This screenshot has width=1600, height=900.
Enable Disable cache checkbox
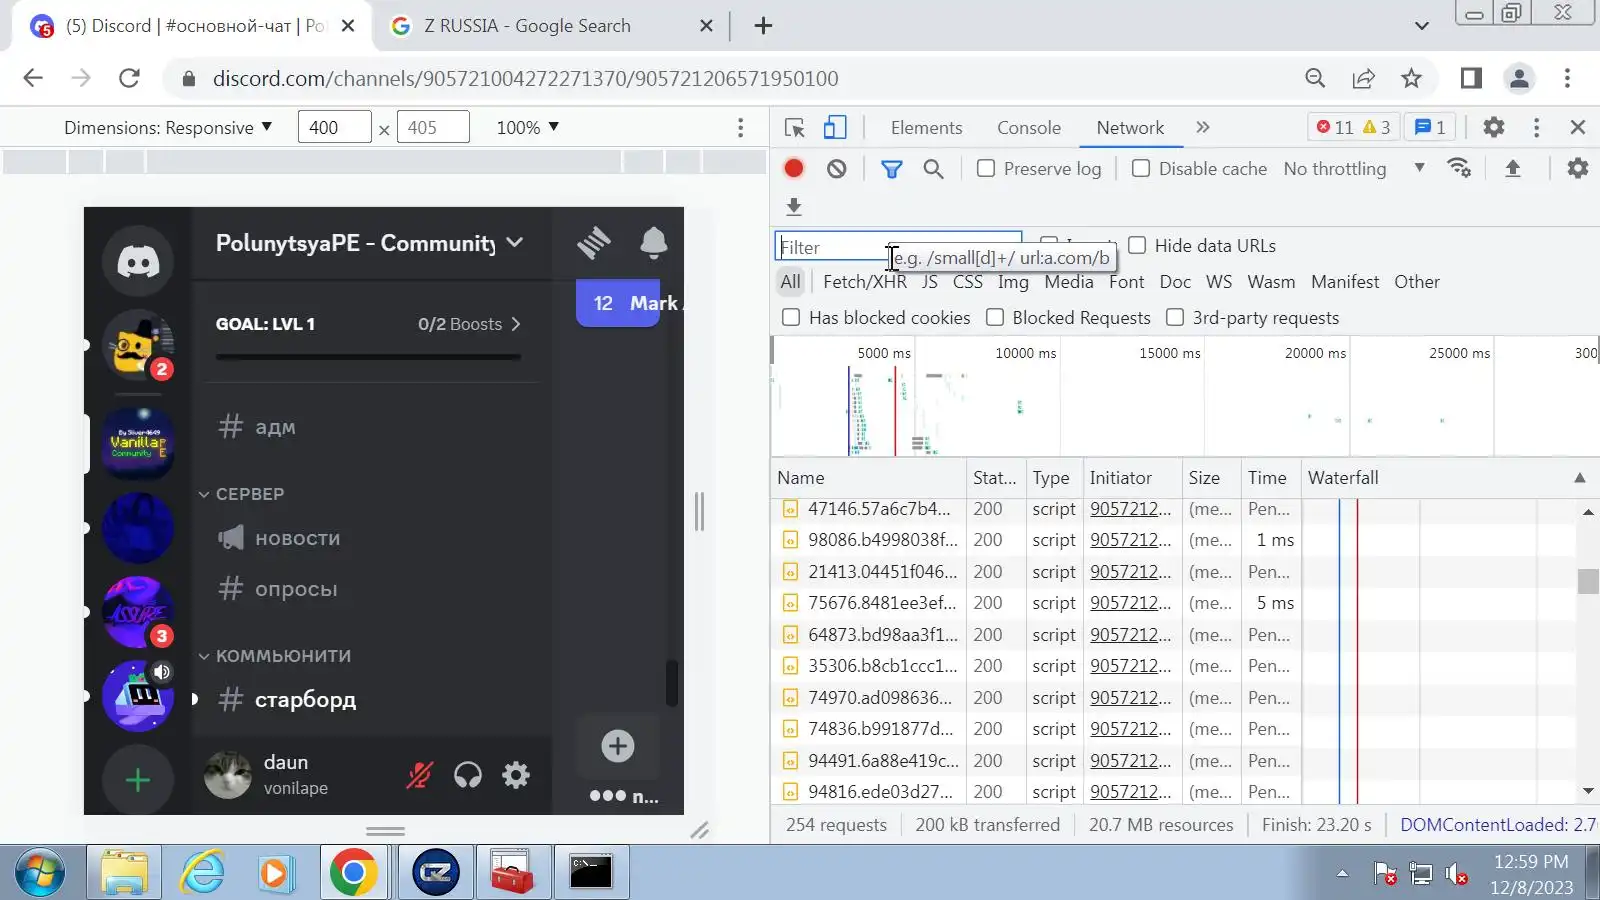click(x=1141, y=169)
